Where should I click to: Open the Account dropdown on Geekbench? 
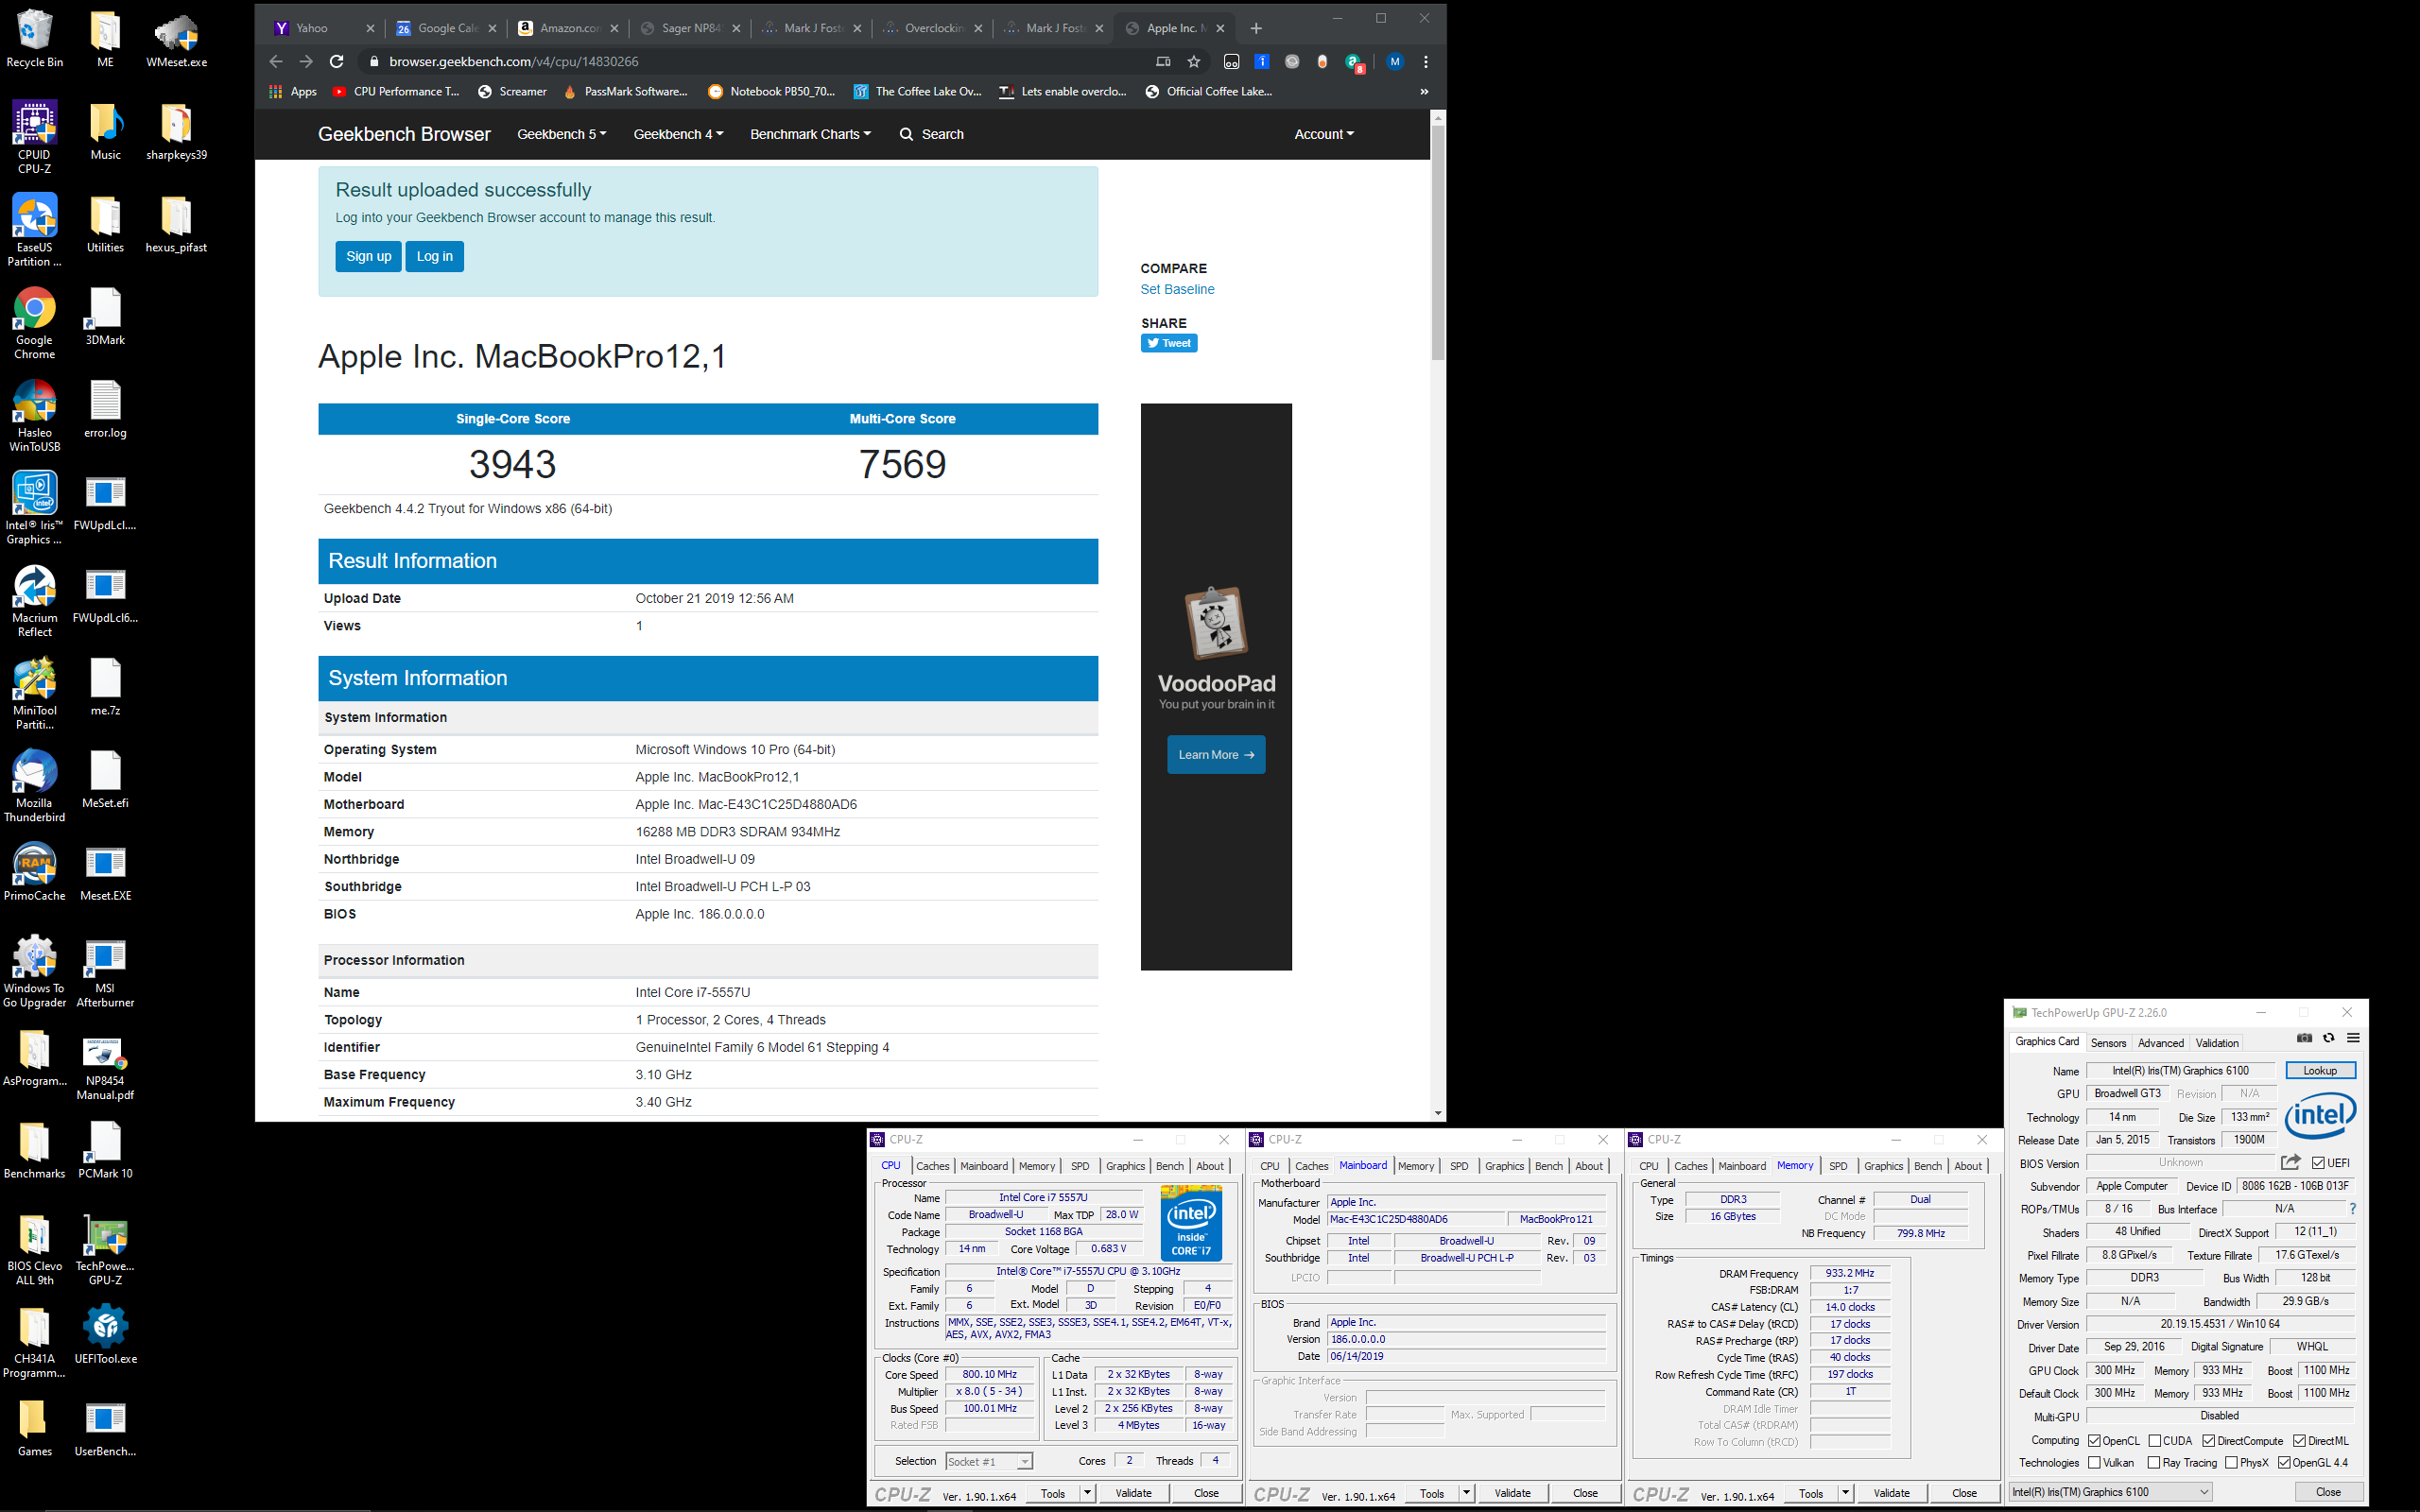(1324, 134)
